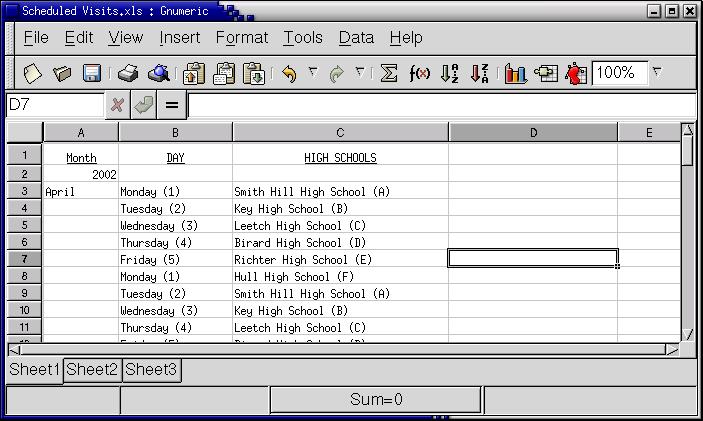Select row 7 header
This screenshot has height=421, width=703.
(x=24, y=259)
